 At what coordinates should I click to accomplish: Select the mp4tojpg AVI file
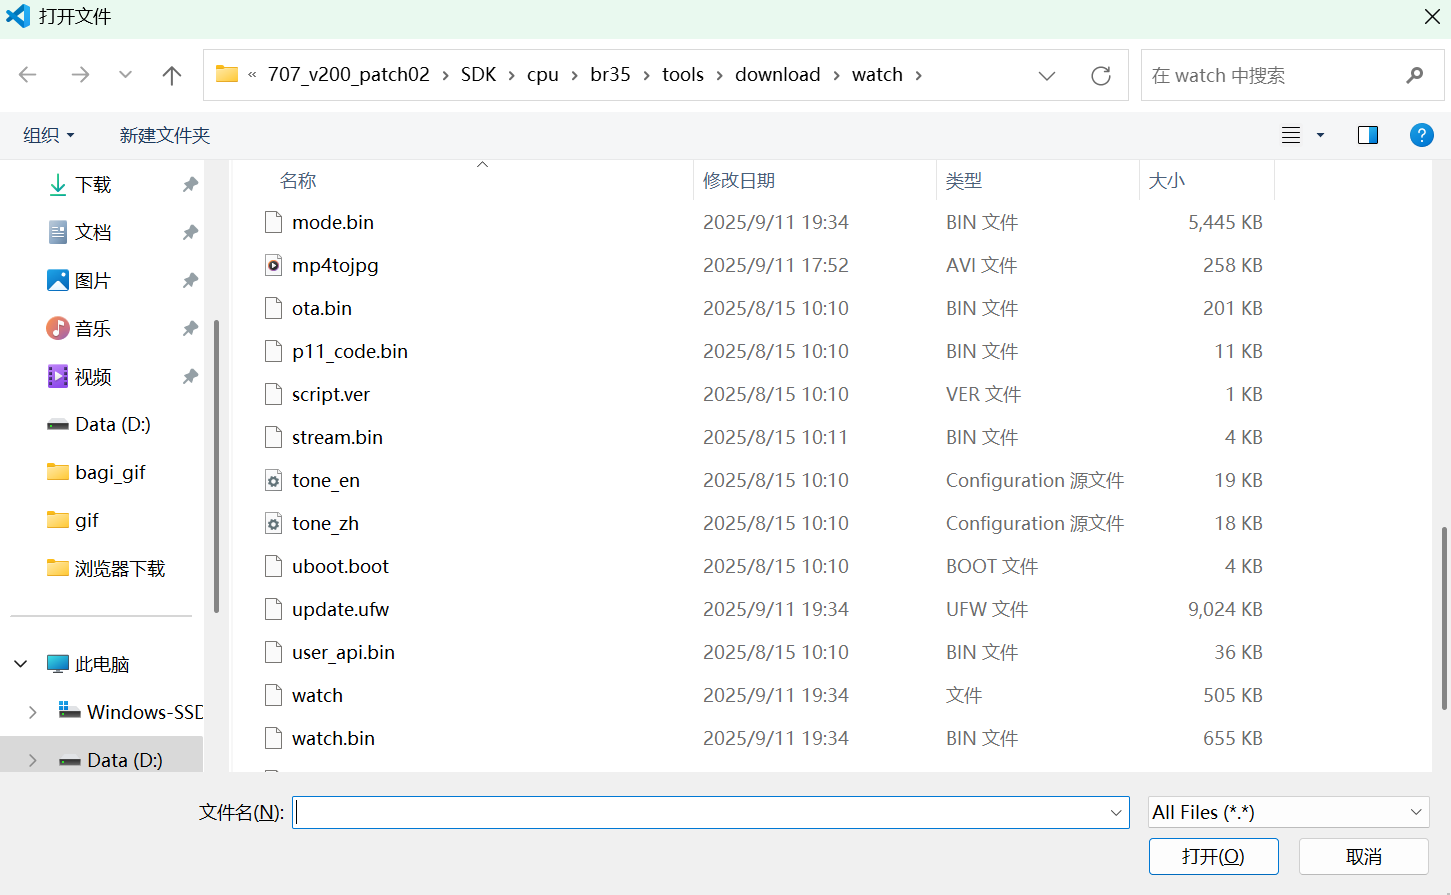[335, 265]
